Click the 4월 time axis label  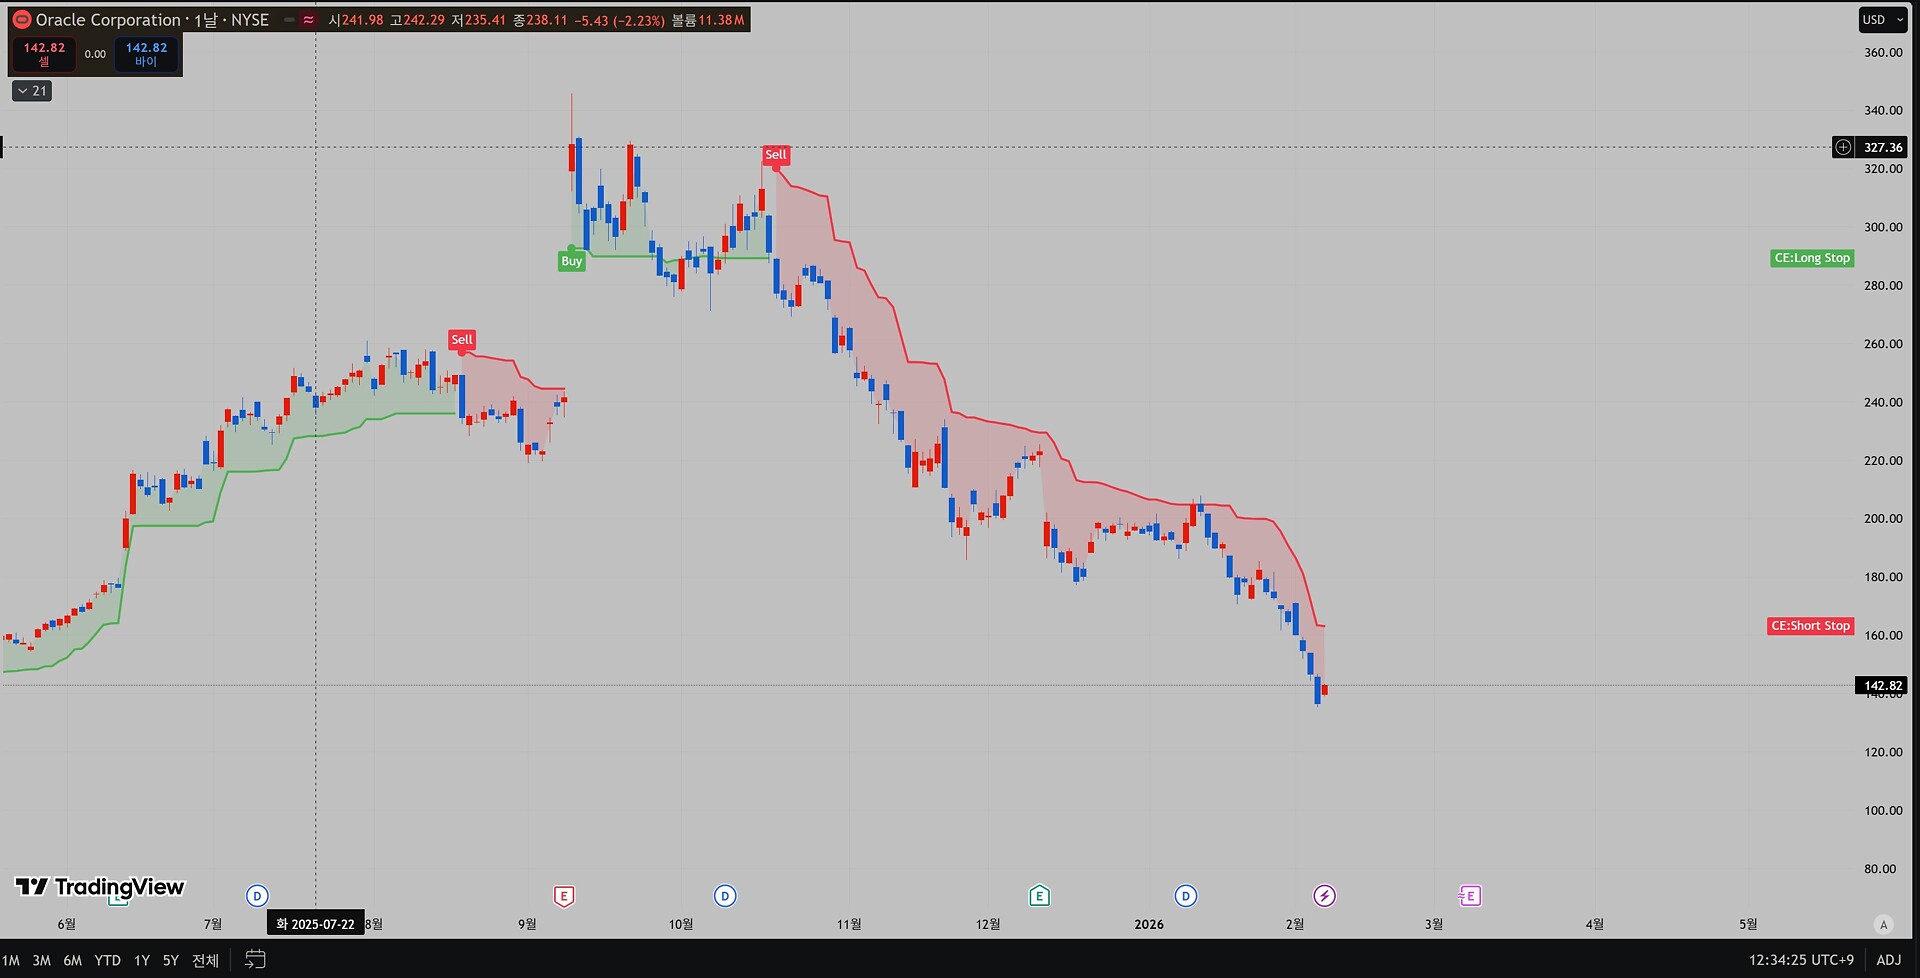[1595, 924]
